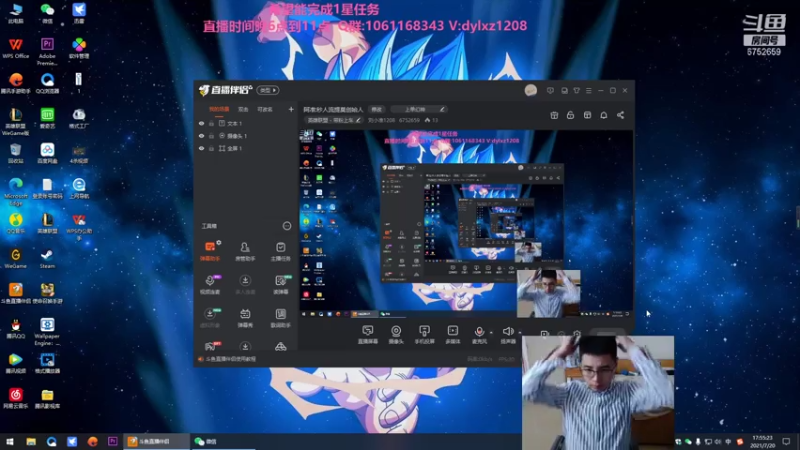Open File Explorer from the taskbar
800x450 pixels.
click(x=31, y=441)
